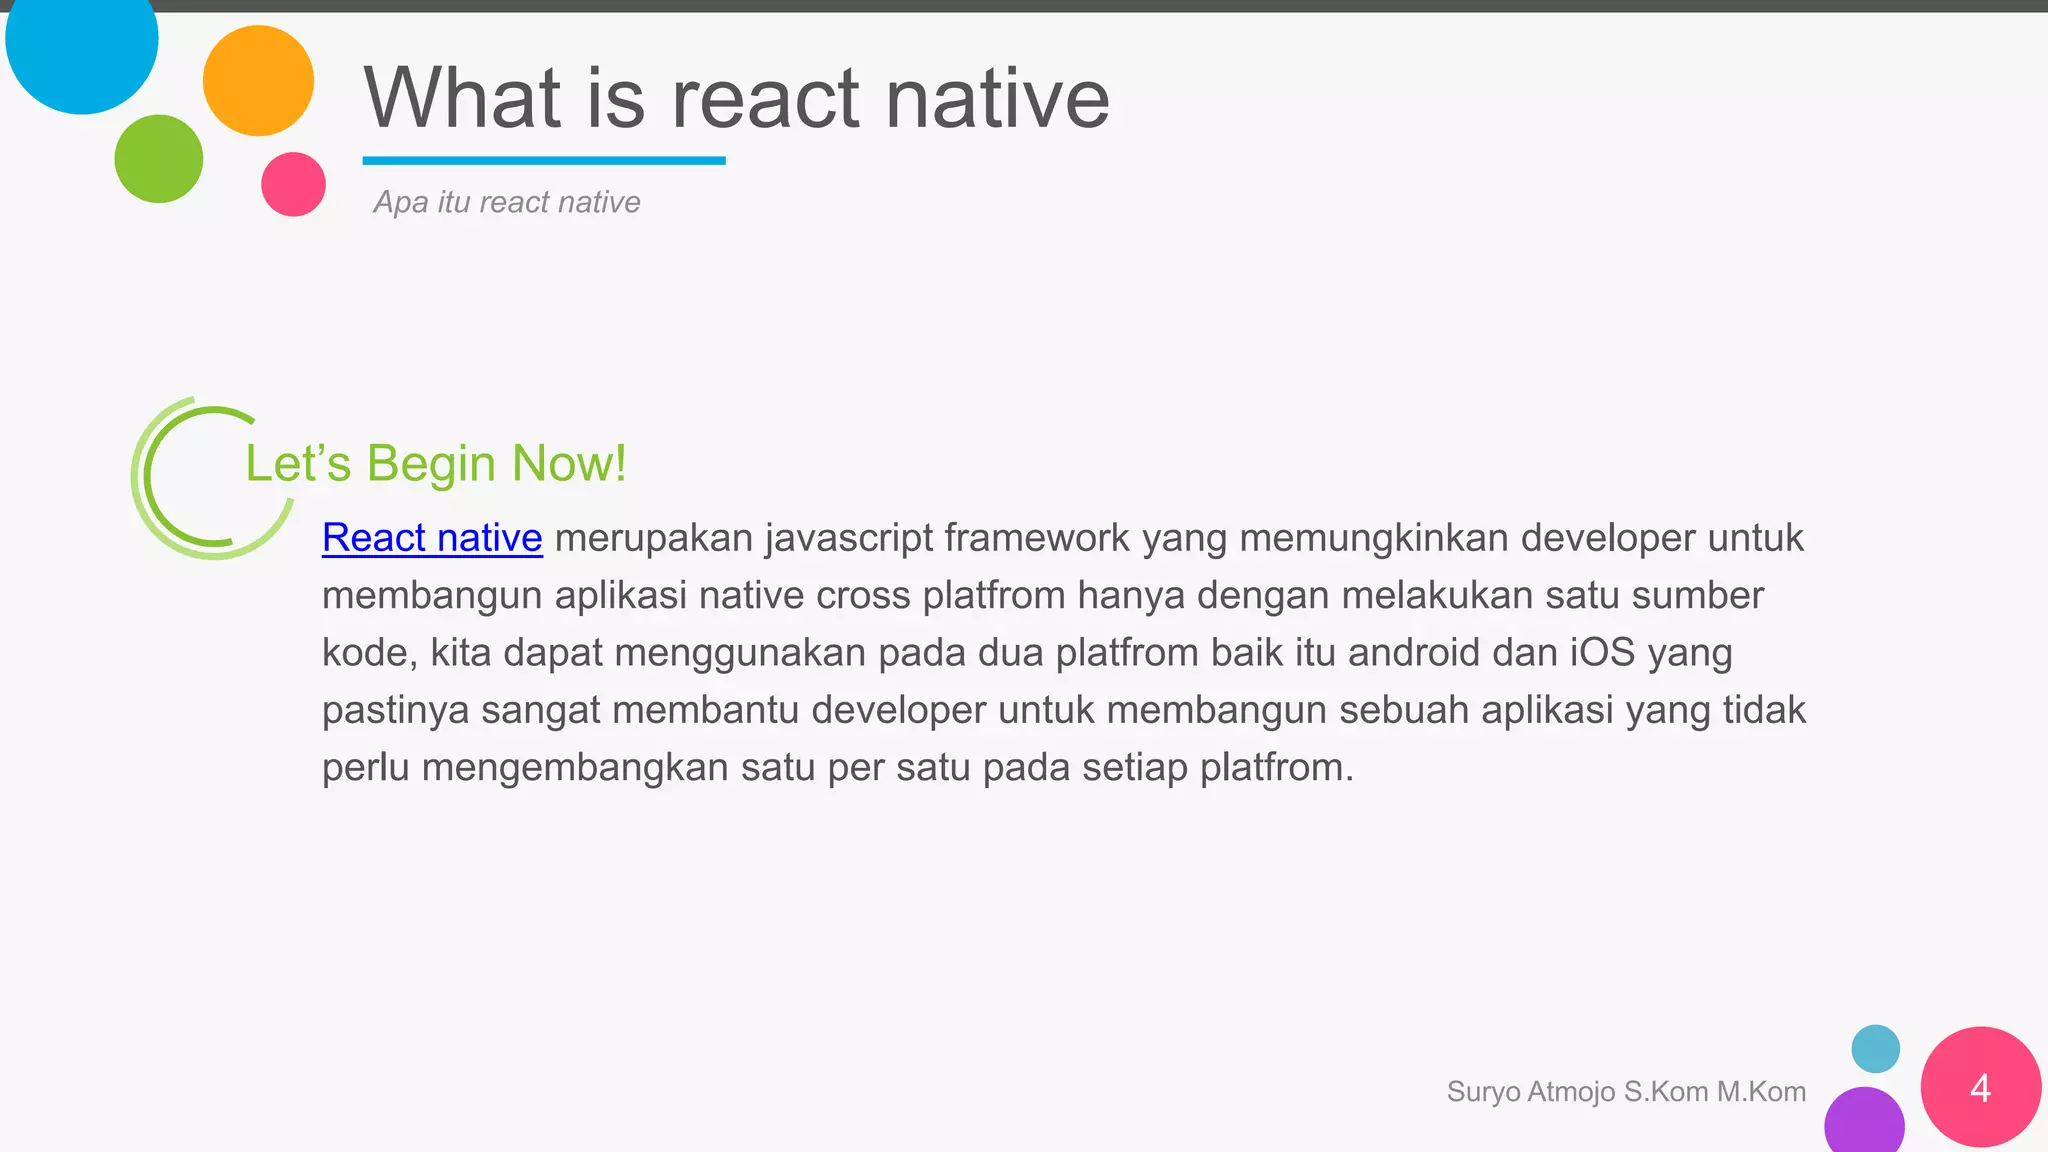Click the Let's Begin Now! heading
The height and width of the screenshot is (1152, 2048).
[436, 463]
